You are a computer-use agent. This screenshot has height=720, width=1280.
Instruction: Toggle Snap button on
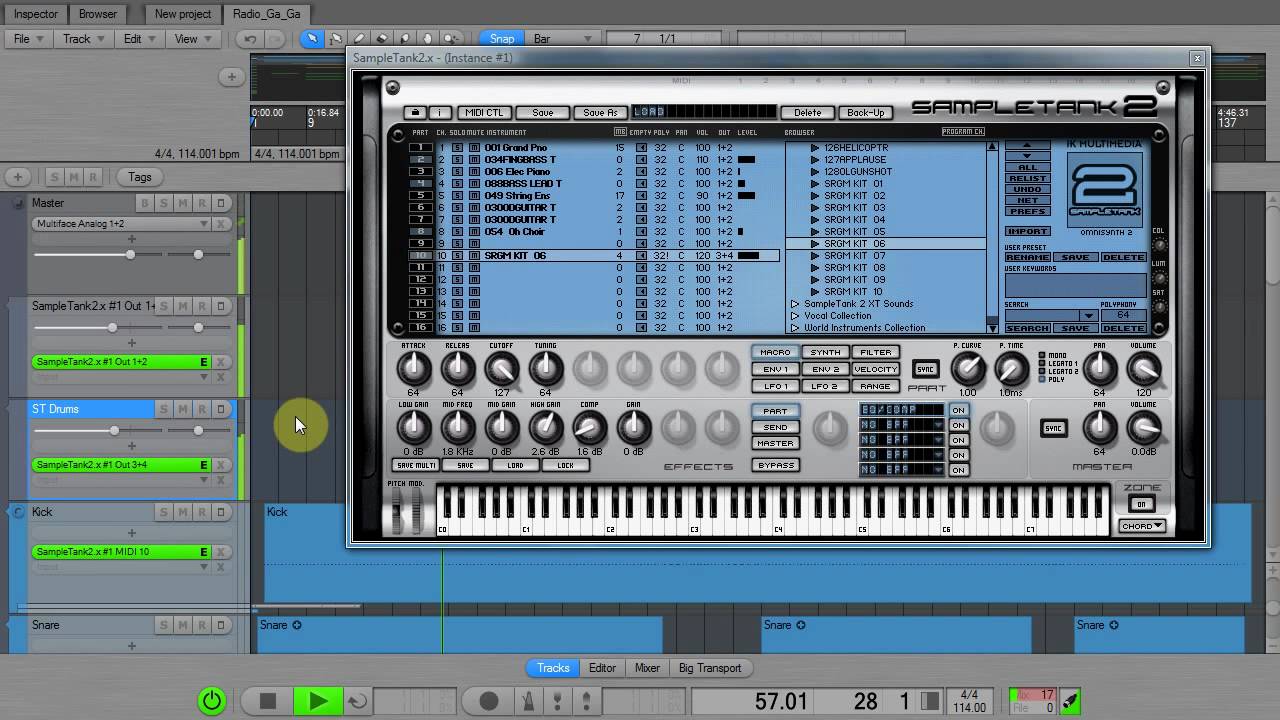coord(502,39)
